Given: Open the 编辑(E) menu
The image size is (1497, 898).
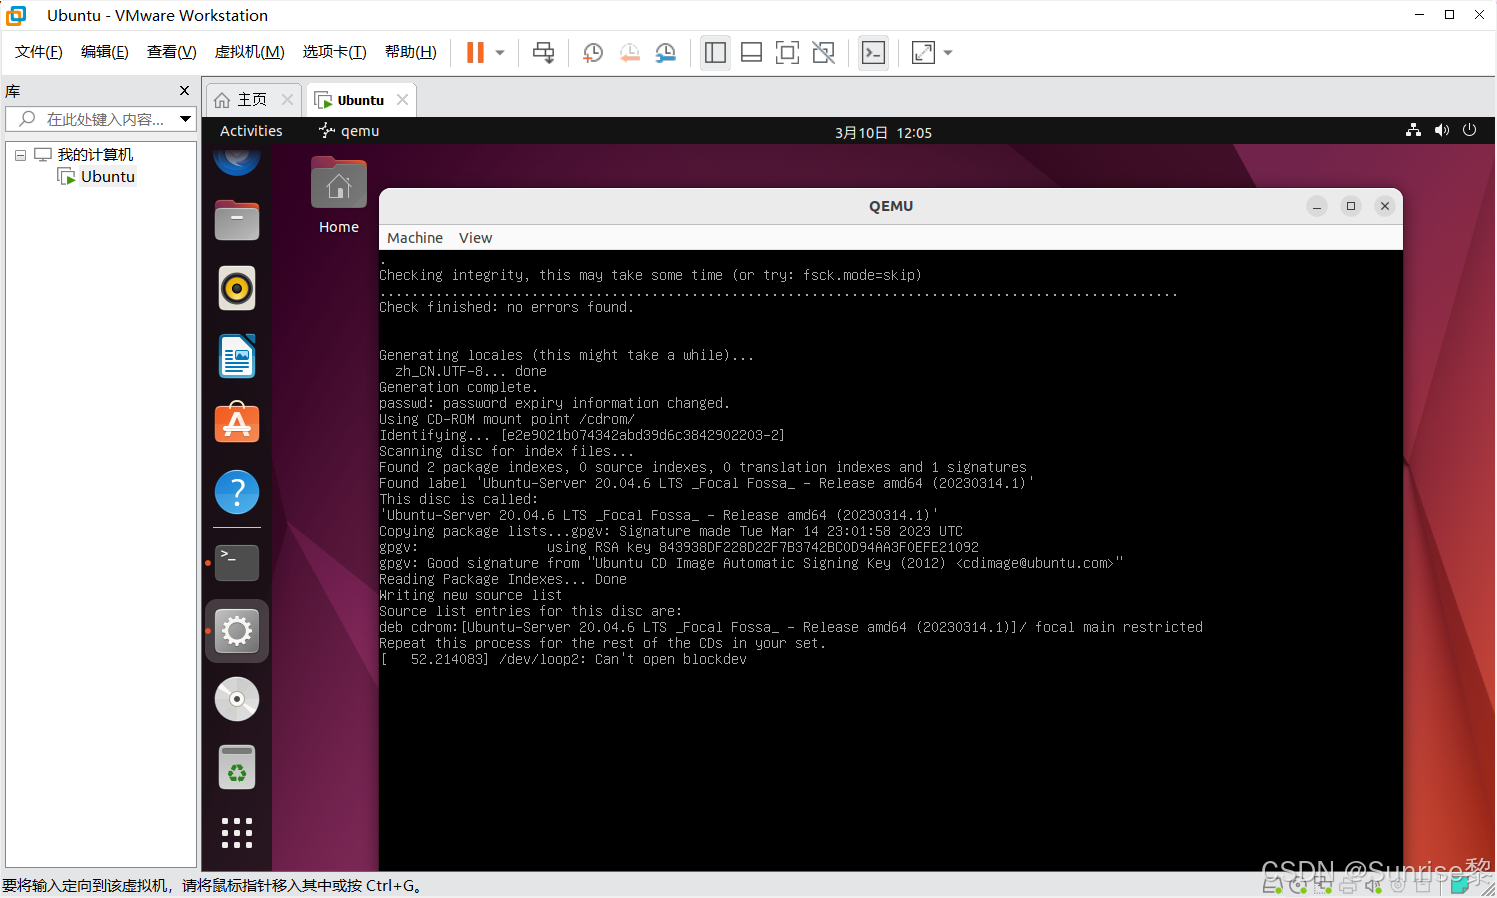Looking at the screenshot, I should tap(104, 52).
